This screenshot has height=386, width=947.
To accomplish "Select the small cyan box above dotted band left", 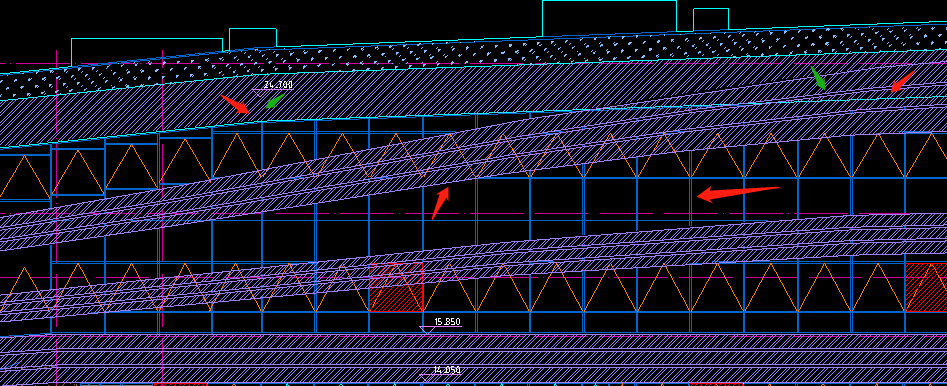I will (x=252, y=39).
